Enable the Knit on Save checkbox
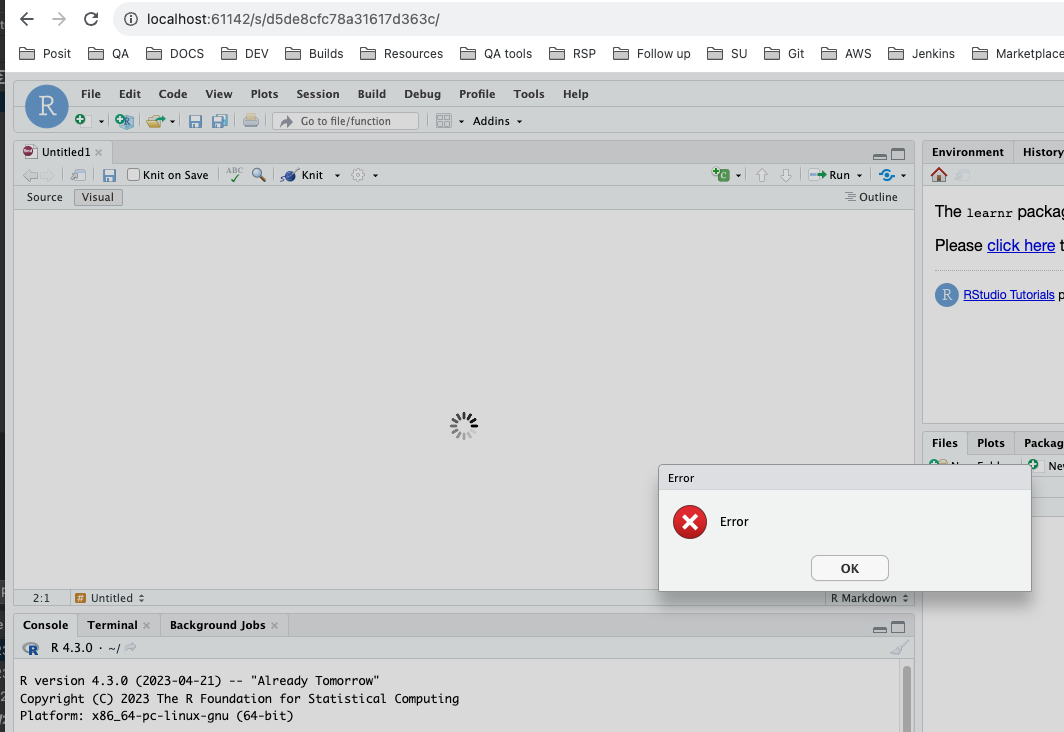 133,174
